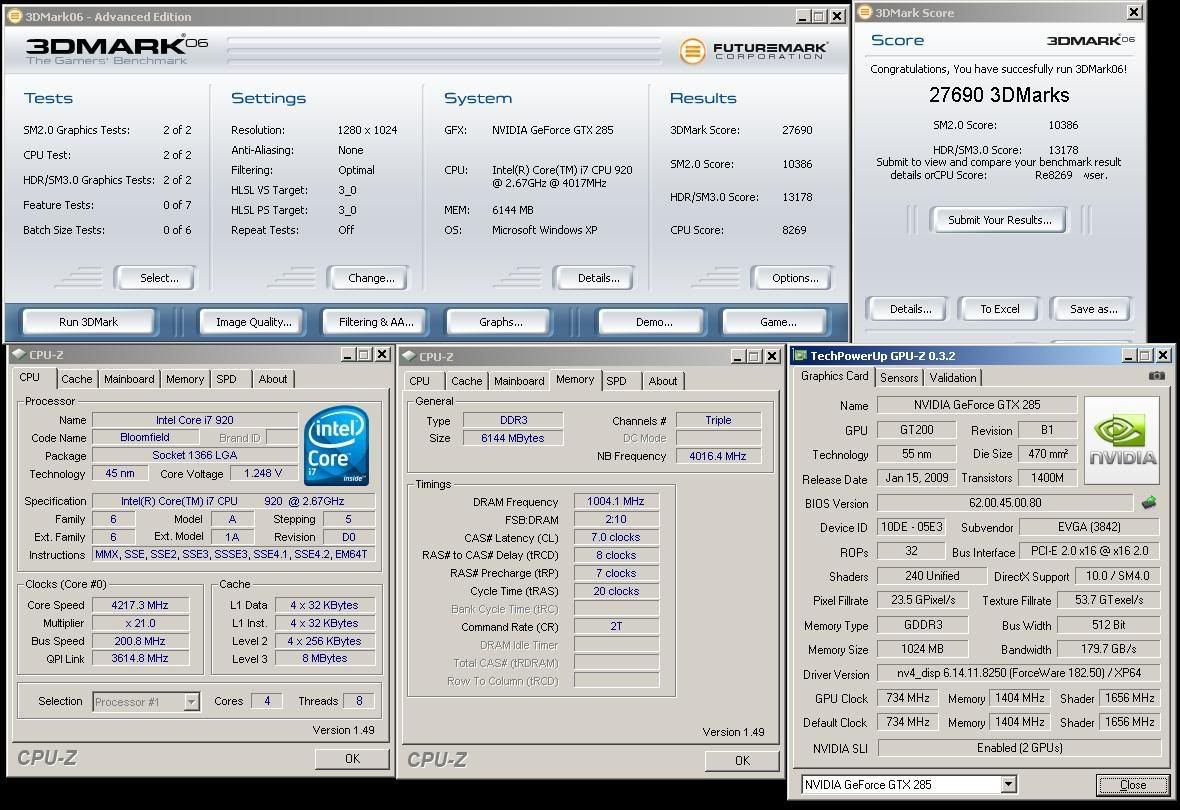1180x810 pixels.
Task: Click OK in the CPU-Z memory timings window
Action: pyautogui.click(x=742, y=761)
